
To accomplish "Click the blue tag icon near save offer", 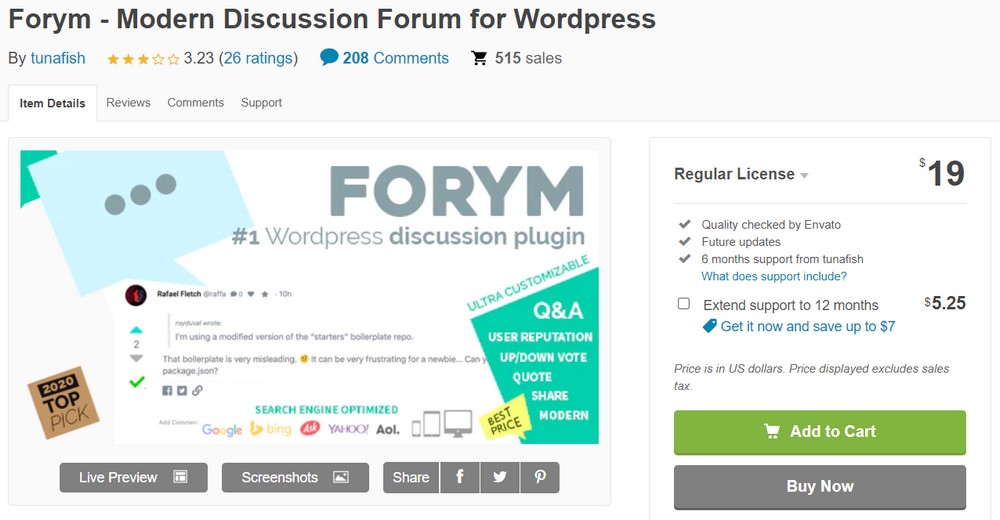I will point(709,326).
